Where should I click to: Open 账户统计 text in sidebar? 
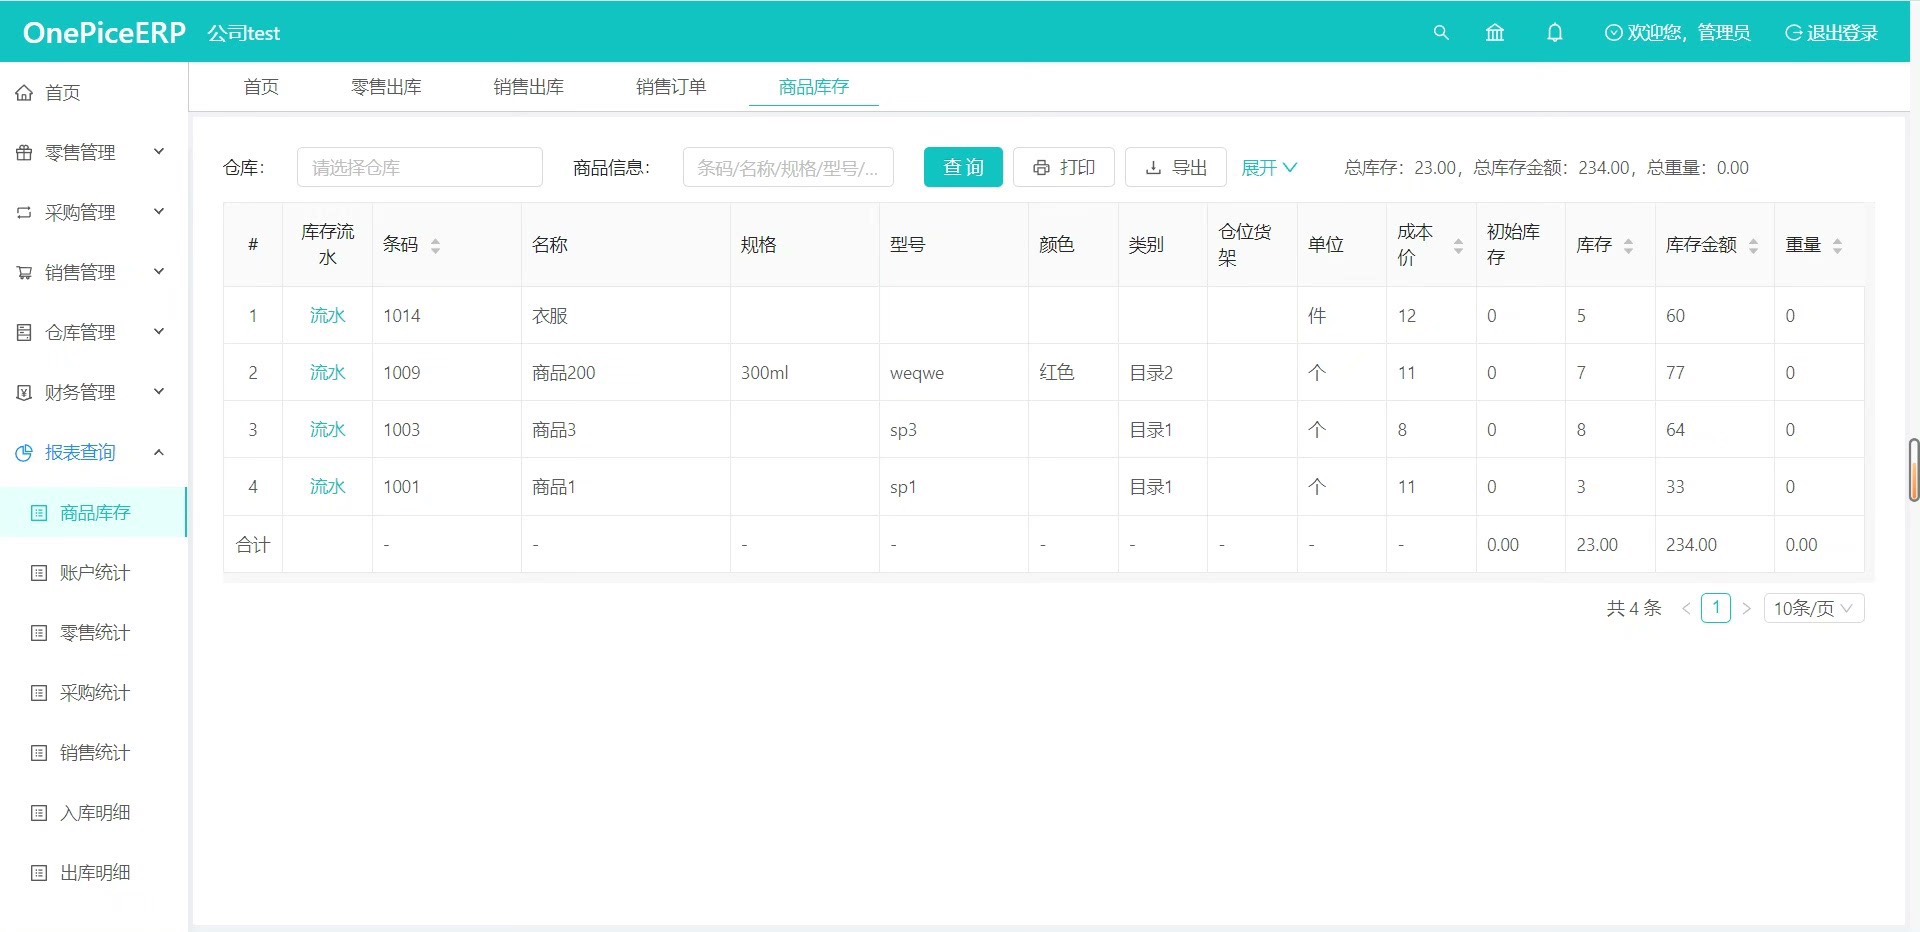click(95, 573)
